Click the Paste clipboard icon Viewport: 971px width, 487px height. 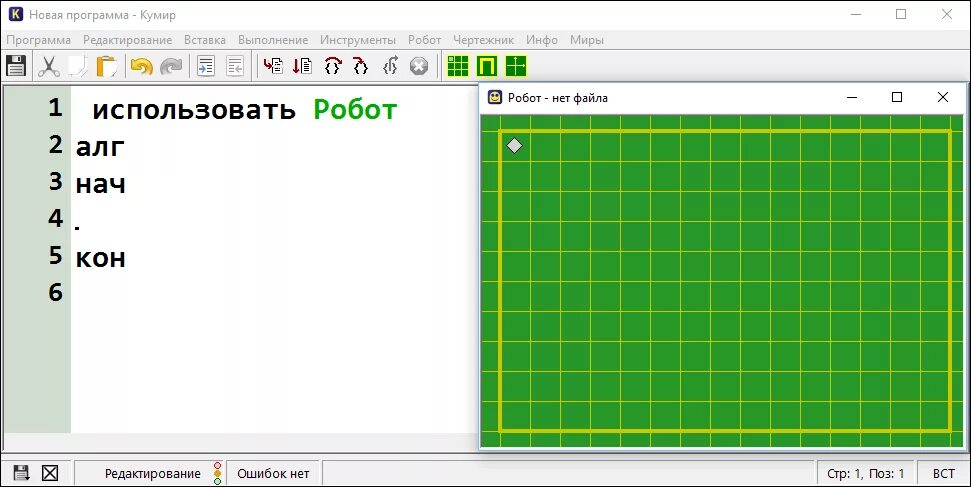(107, 66)
